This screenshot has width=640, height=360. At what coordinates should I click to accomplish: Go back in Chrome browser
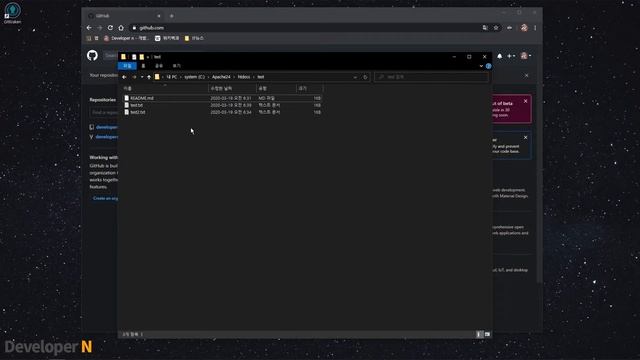coord(89,28)
